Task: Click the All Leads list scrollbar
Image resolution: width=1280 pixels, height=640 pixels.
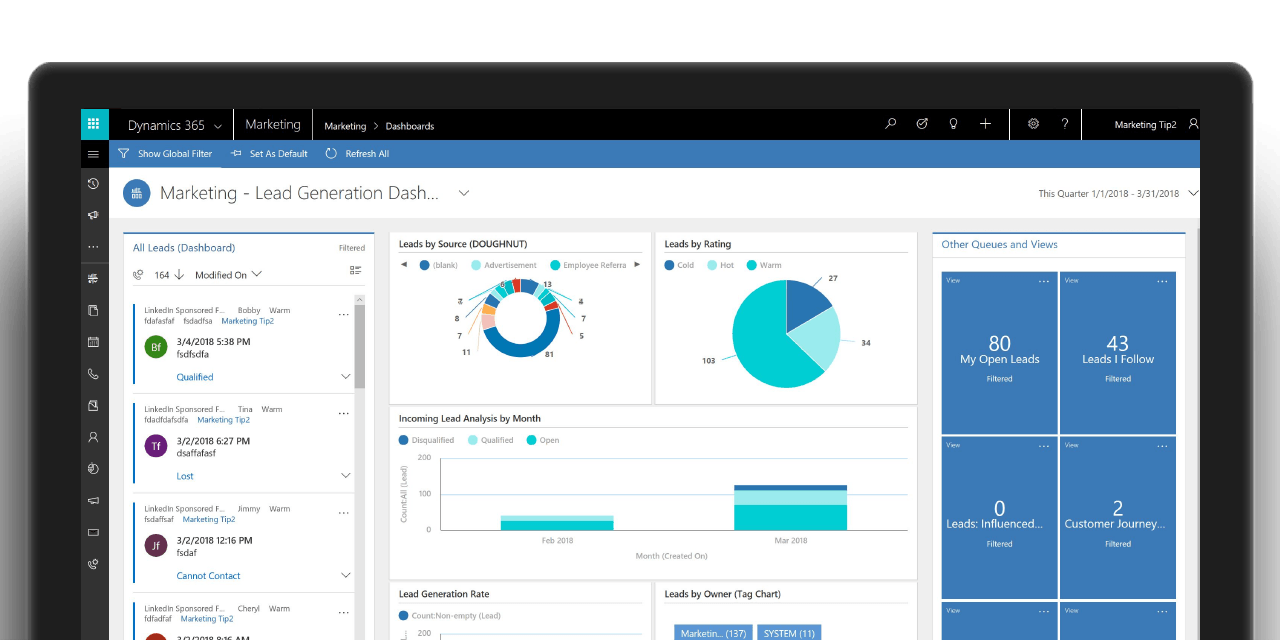Action: [360, 345]
